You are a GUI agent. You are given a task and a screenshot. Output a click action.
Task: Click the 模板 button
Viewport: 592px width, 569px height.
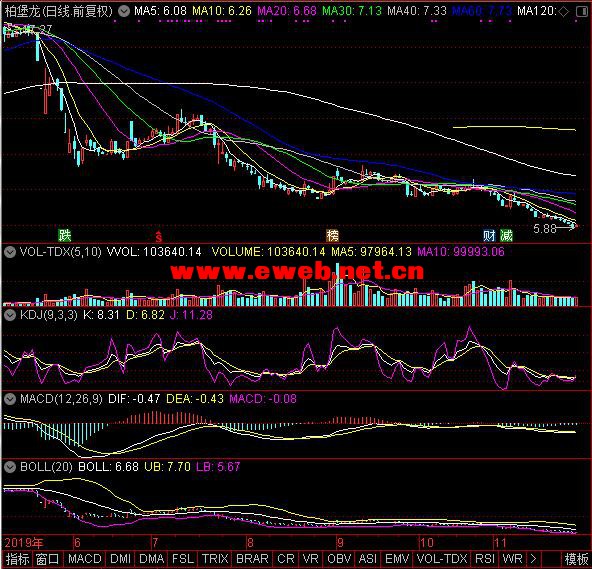pos(576,559)
